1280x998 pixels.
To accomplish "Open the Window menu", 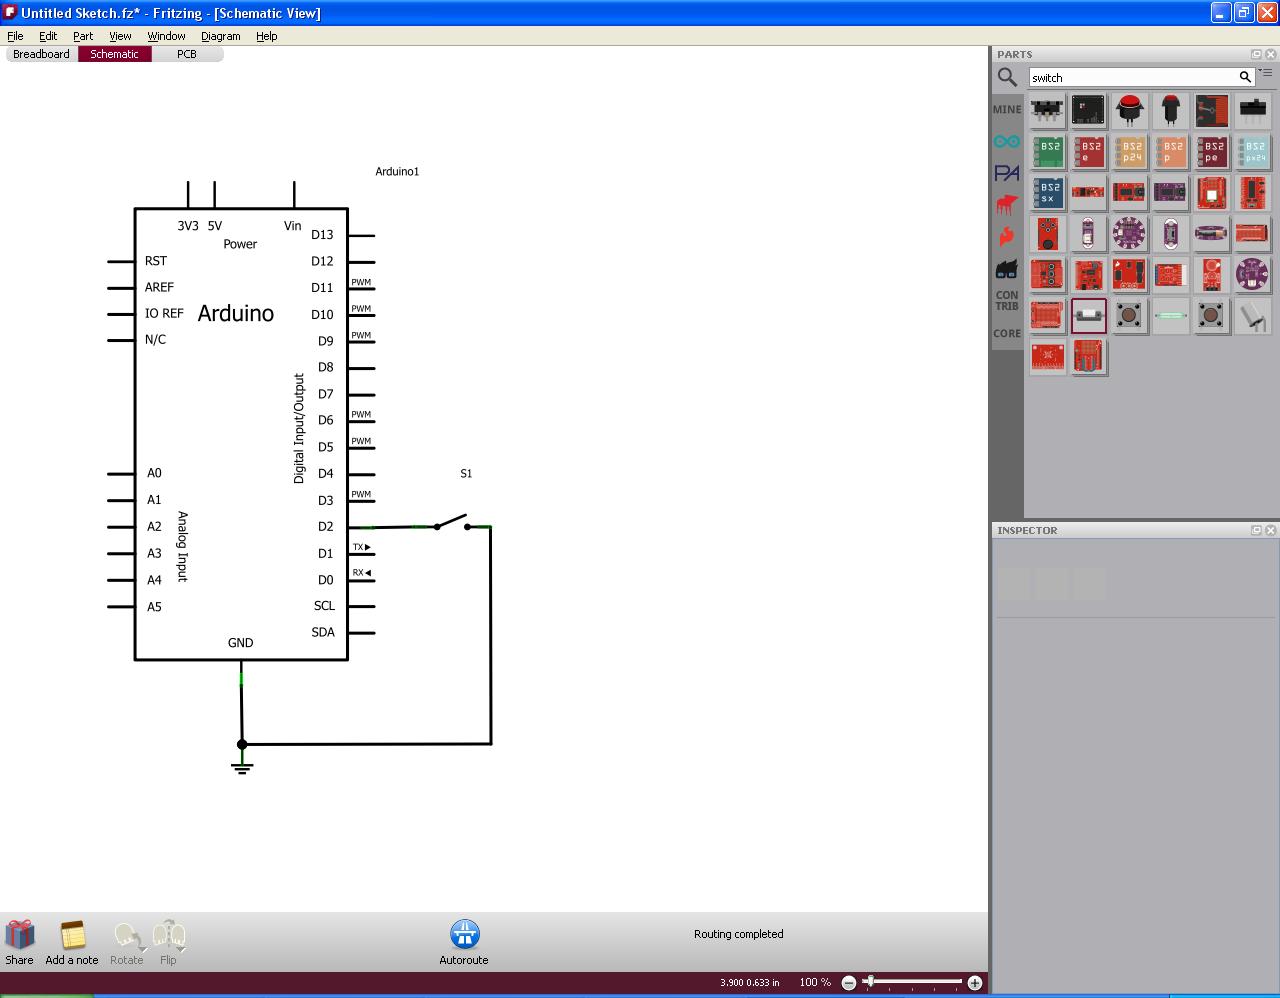I will (166, 36).
